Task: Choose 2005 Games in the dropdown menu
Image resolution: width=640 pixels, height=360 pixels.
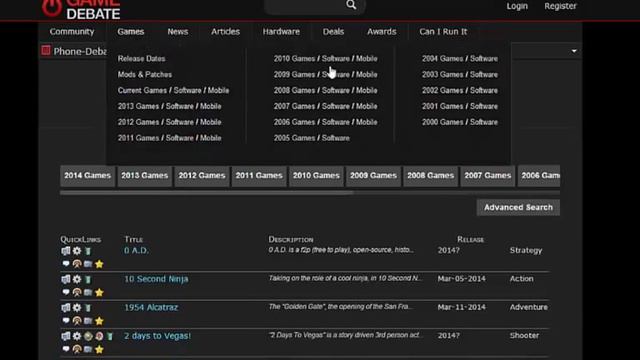Action: pyautogui.click(x=294, y=138)
